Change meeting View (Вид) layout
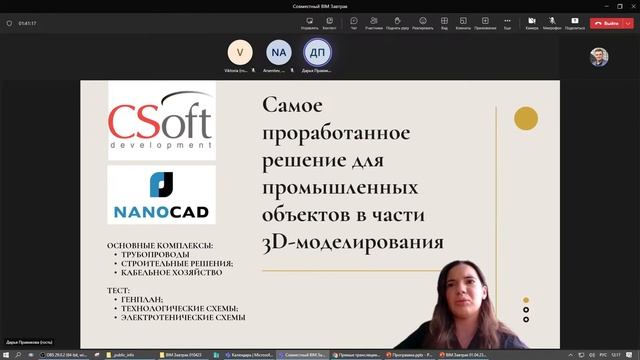Image resolution: width=640 pixels, height=360 pixels. [x=444, y=23]
